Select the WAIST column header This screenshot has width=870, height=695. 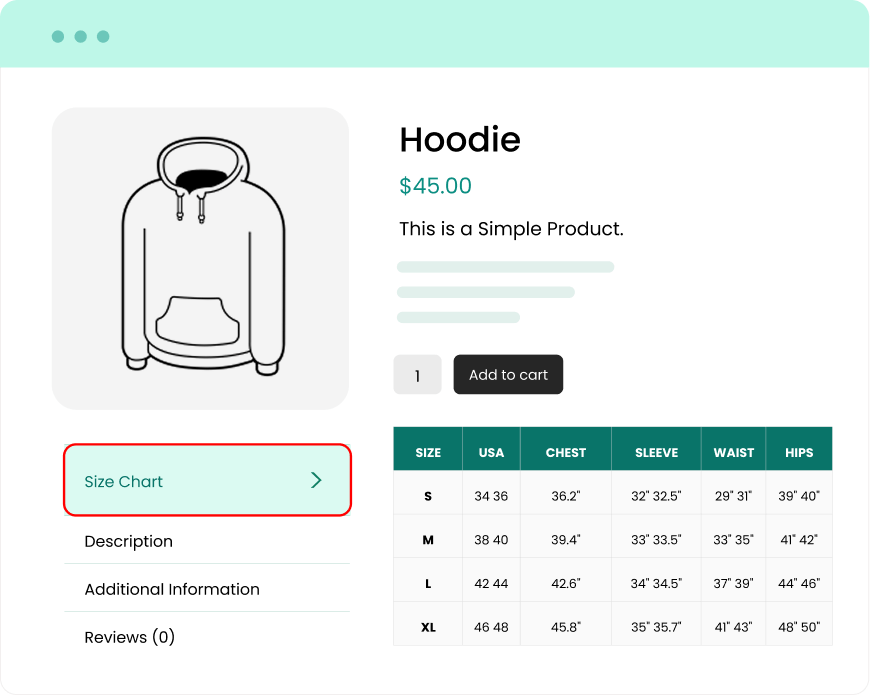click(734, 453)
